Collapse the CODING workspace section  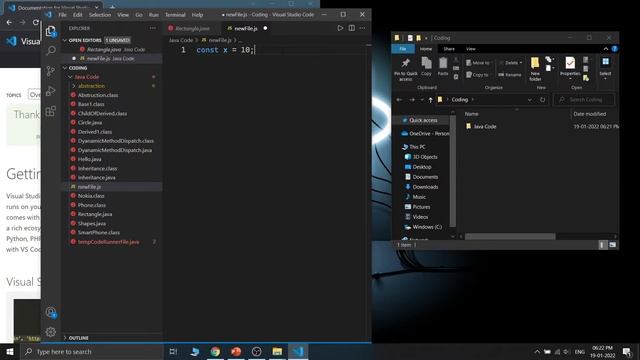tap(65, 68)
